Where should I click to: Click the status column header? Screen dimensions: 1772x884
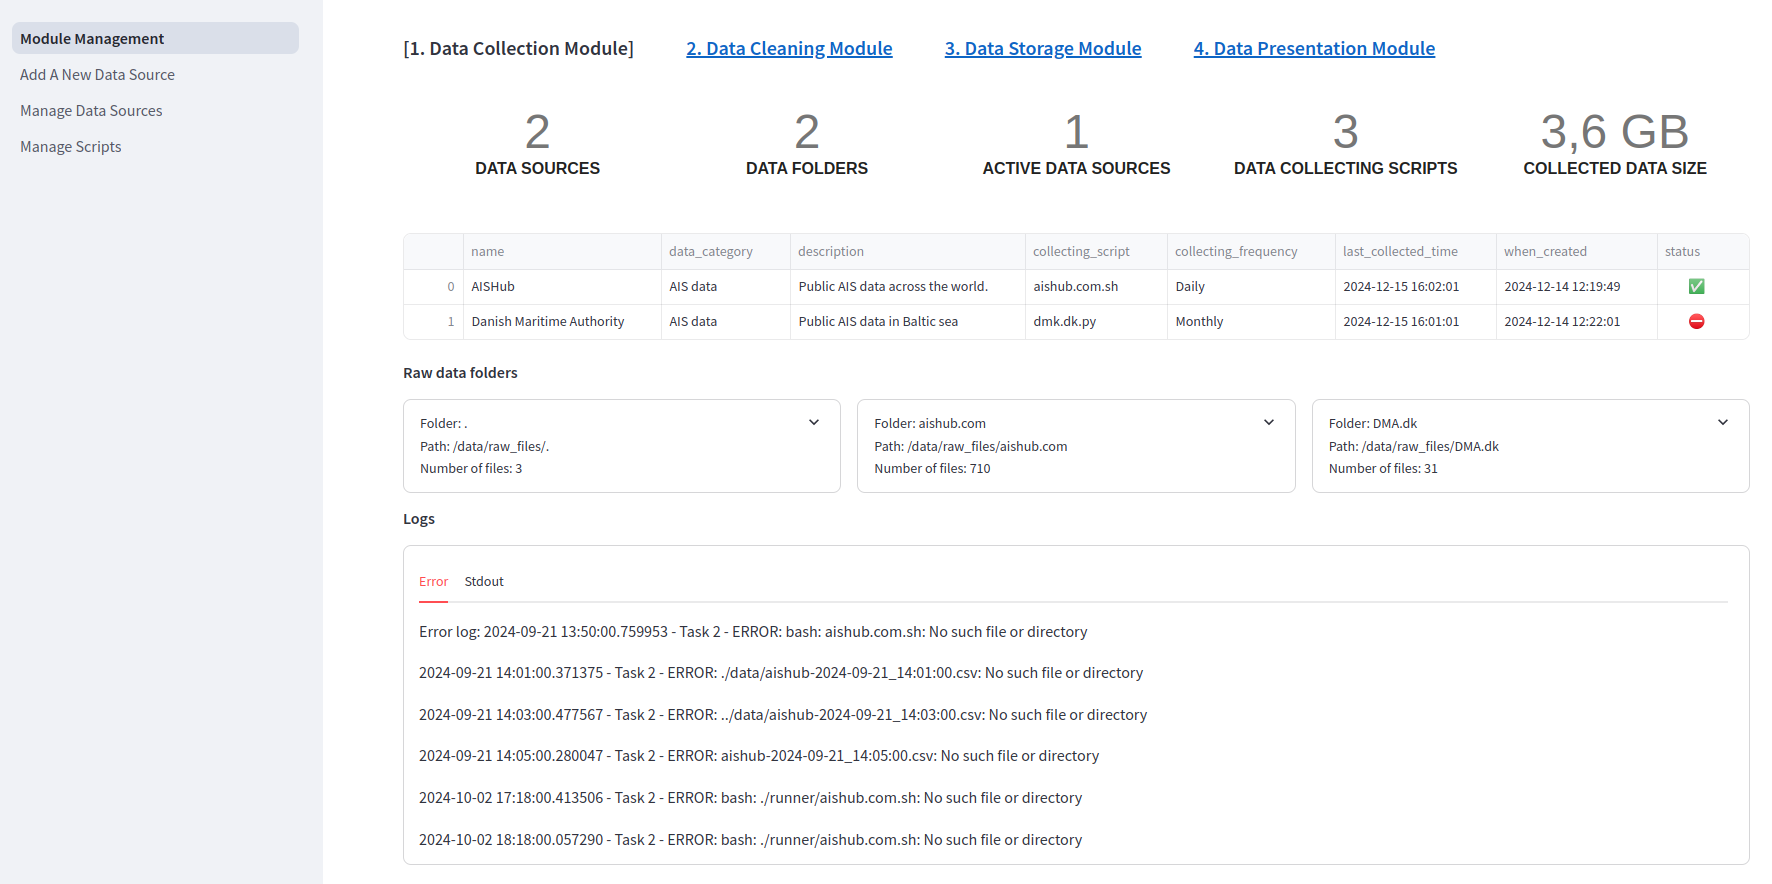pos(1682,252)
